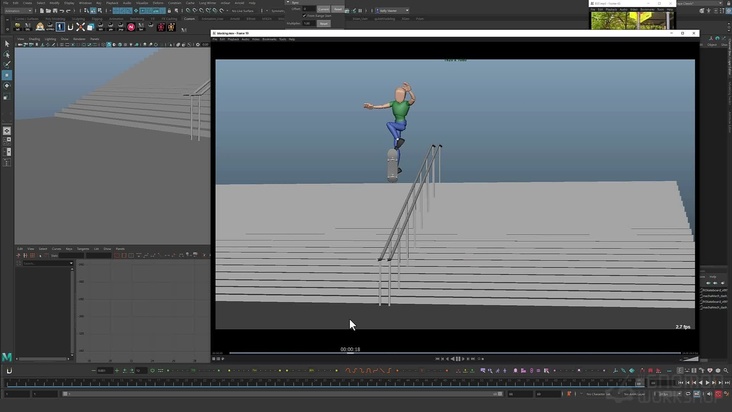Click Maya's play backwards button
Image resolution: width=732 pixels, height=412 pixels.
coord(700,383)
